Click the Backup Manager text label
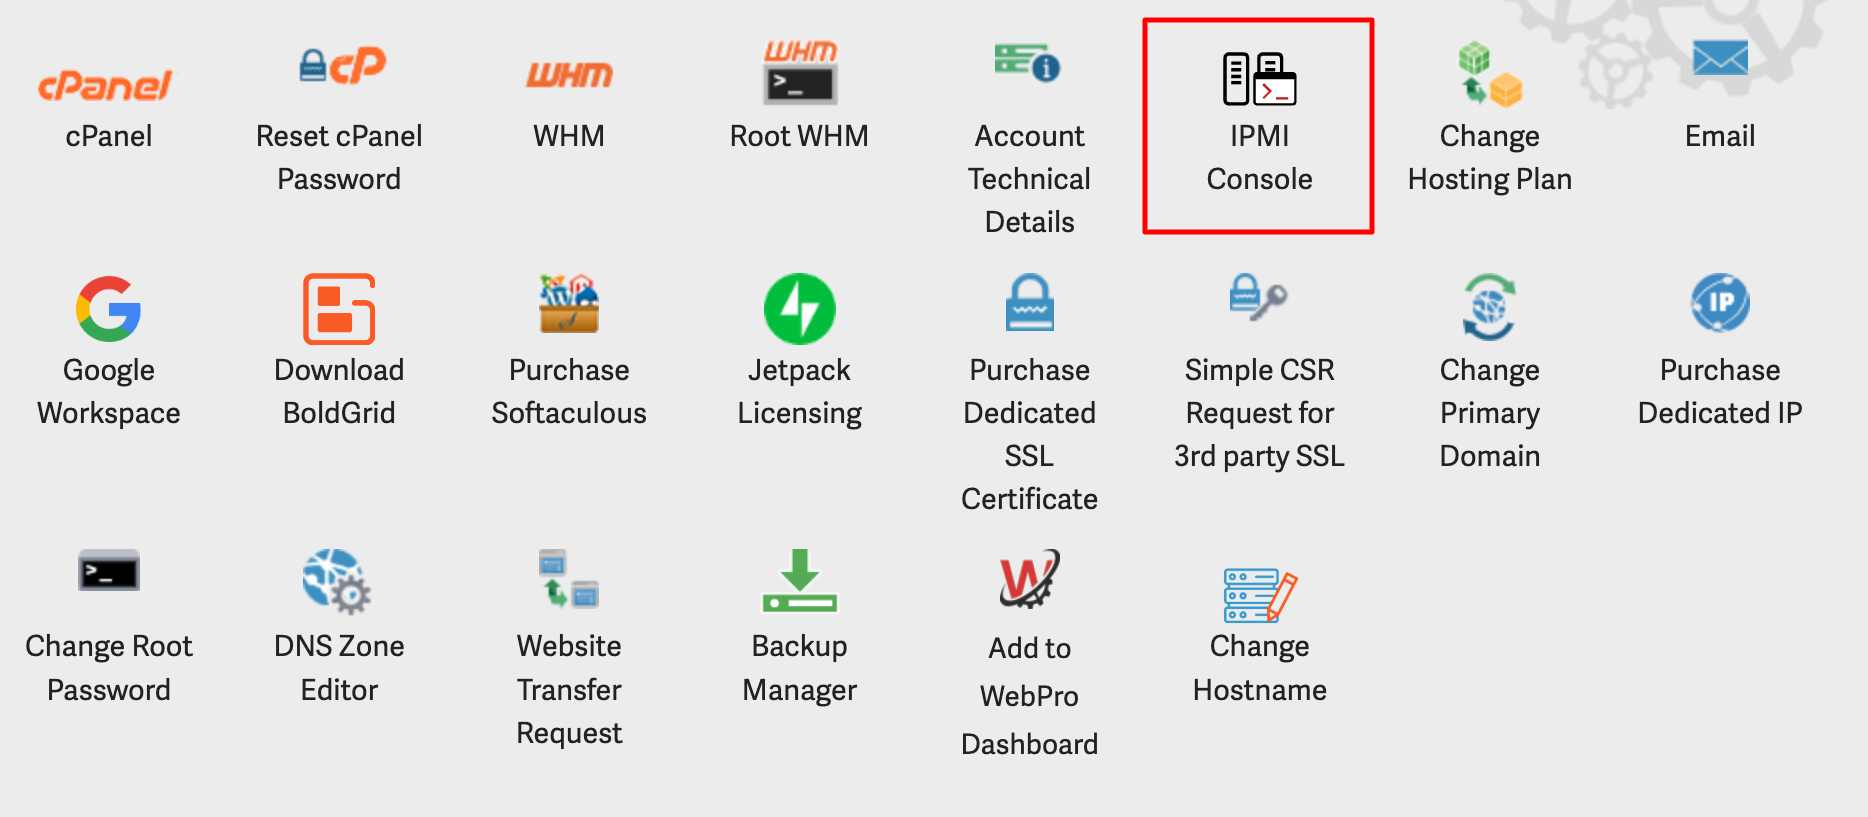1868x817 pixels. [x=799, y=668]
